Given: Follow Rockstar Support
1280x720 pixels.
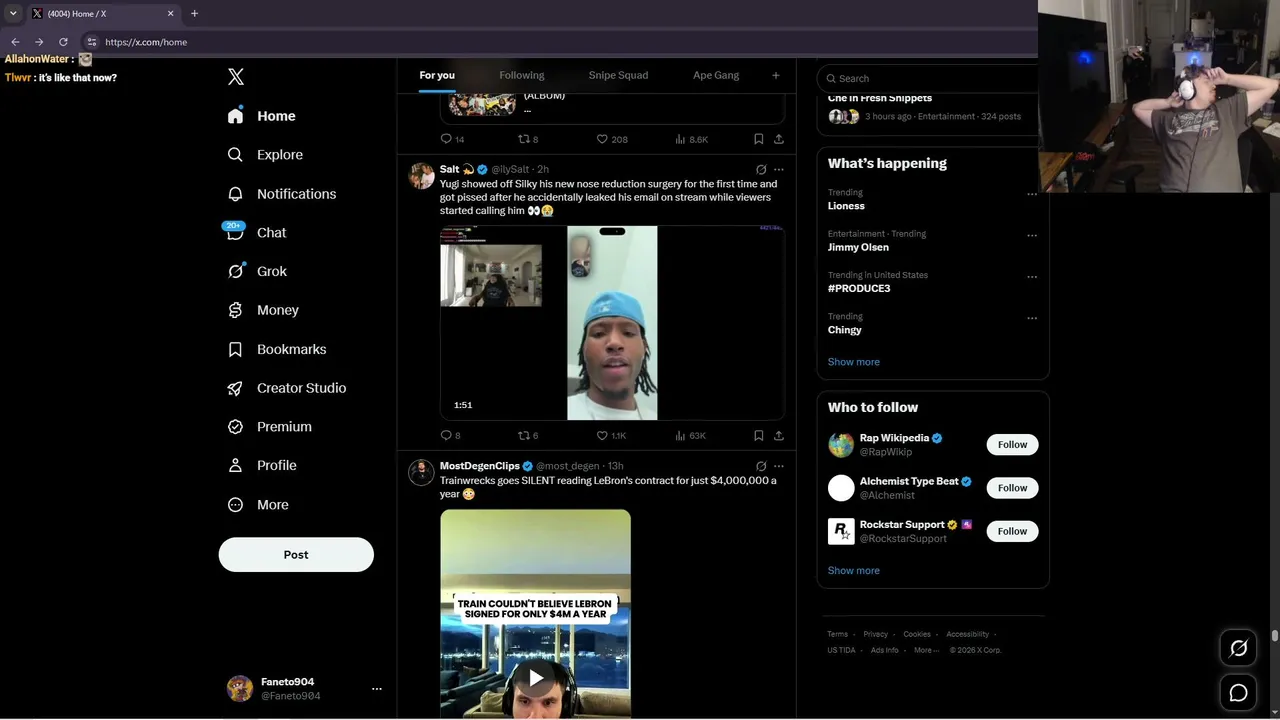Looking at the screenshot, I should (1012, 531).
